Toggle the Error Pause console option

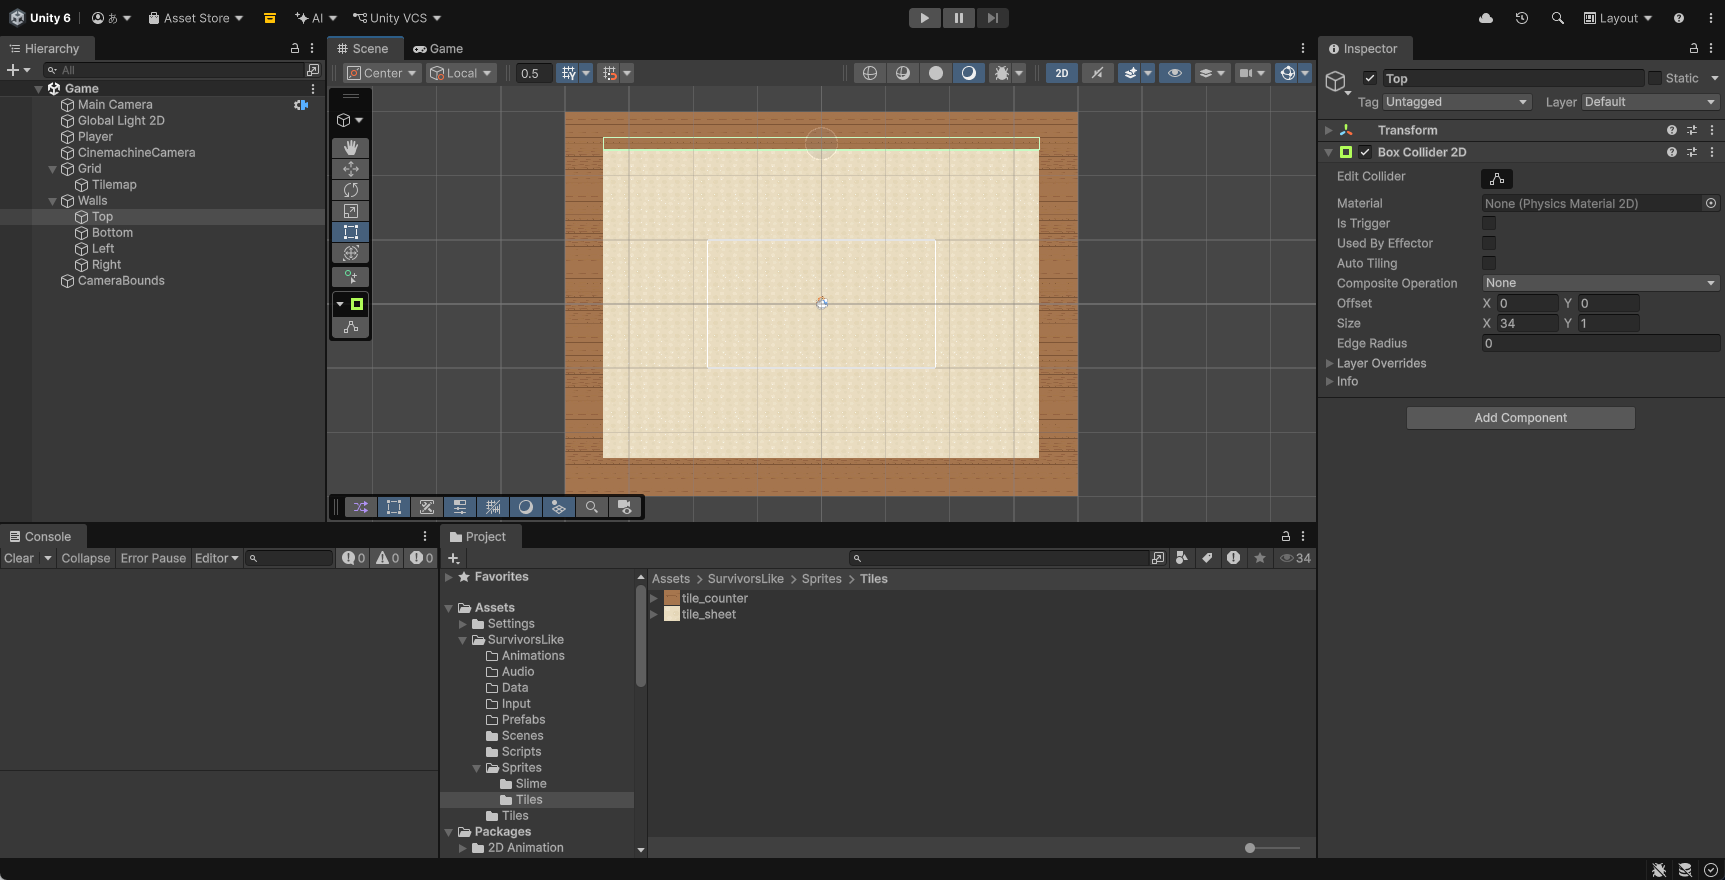pyautogui.click(x=153, y=558)
